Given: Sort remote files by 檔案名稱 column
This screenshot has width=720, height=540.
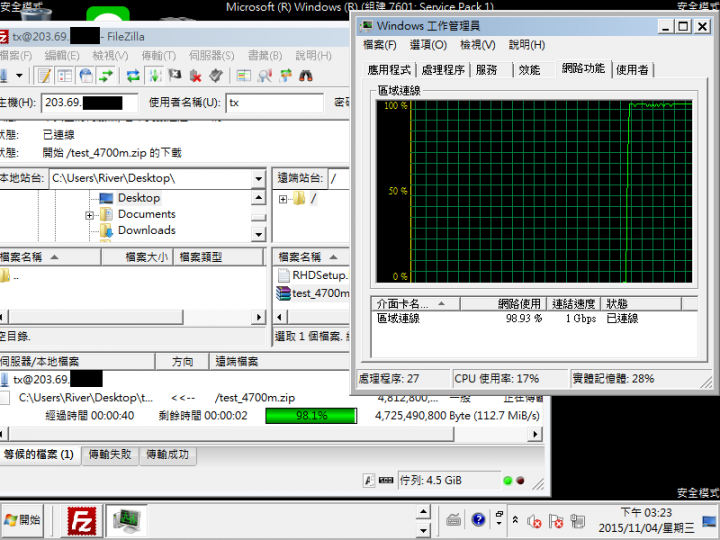Looking at the screenshot, I should pos(312,257).
